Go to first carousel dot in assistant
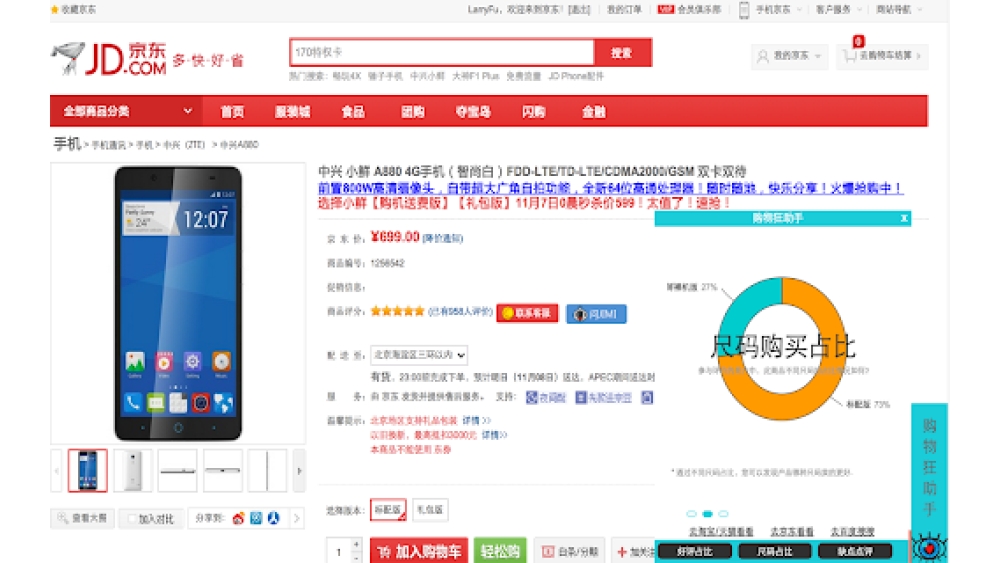Screen dimensions: 1000x563 pos(691,513)
